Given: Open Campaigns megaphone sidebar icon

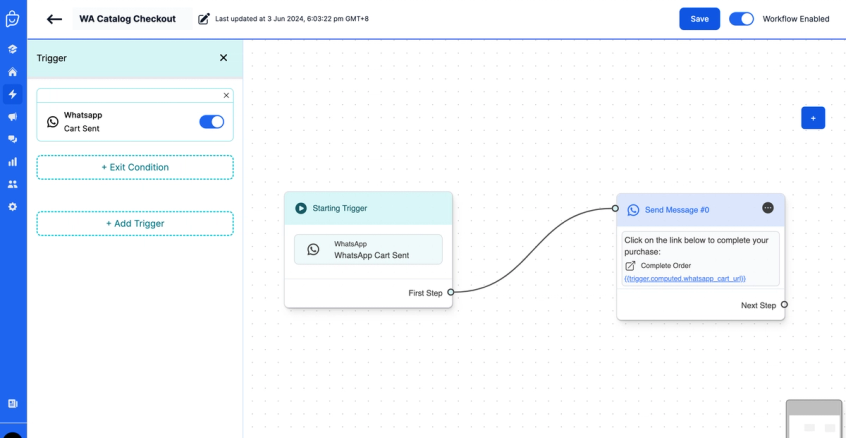Looking at the screenshot, I should (x=12, y=117).
